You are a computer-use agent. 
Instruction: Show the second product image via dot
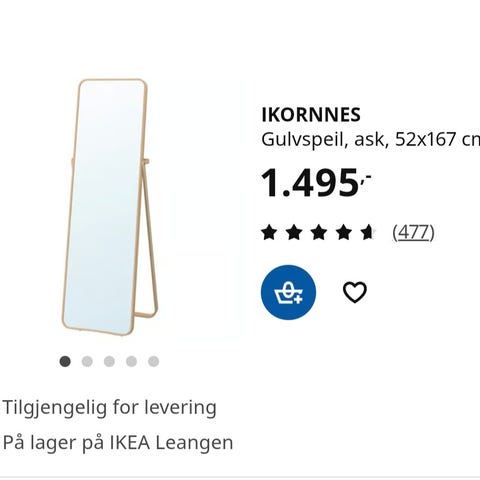87,361
